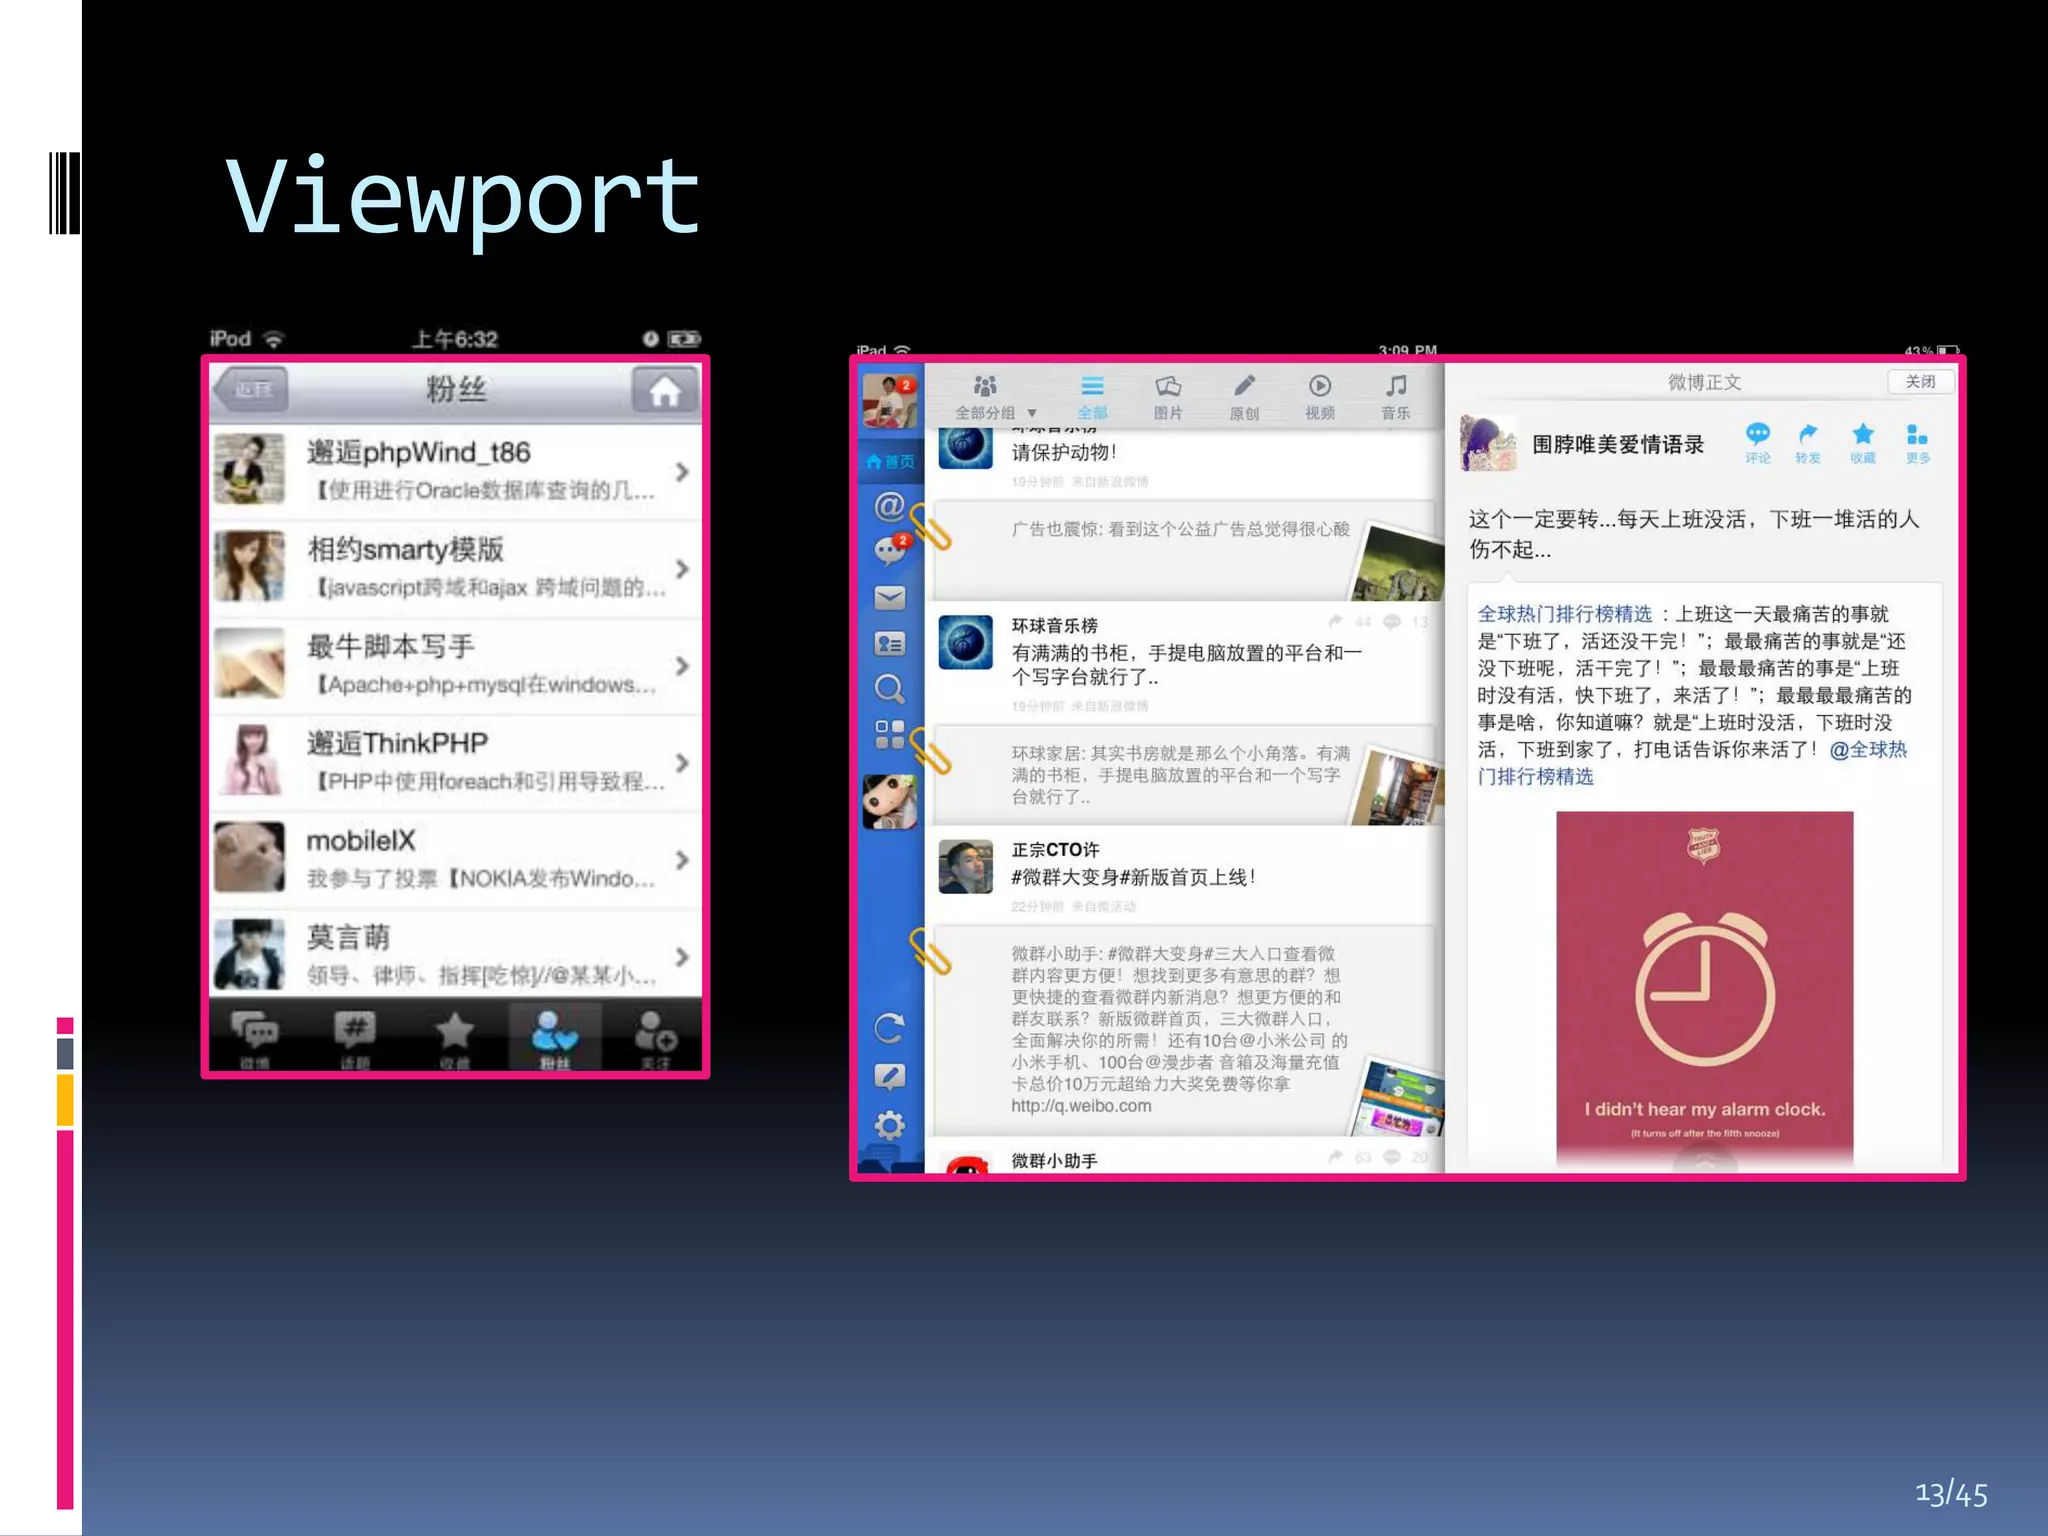Tap the avatar of mobileIX
Screen dimensions: 2048x1536
250,857
